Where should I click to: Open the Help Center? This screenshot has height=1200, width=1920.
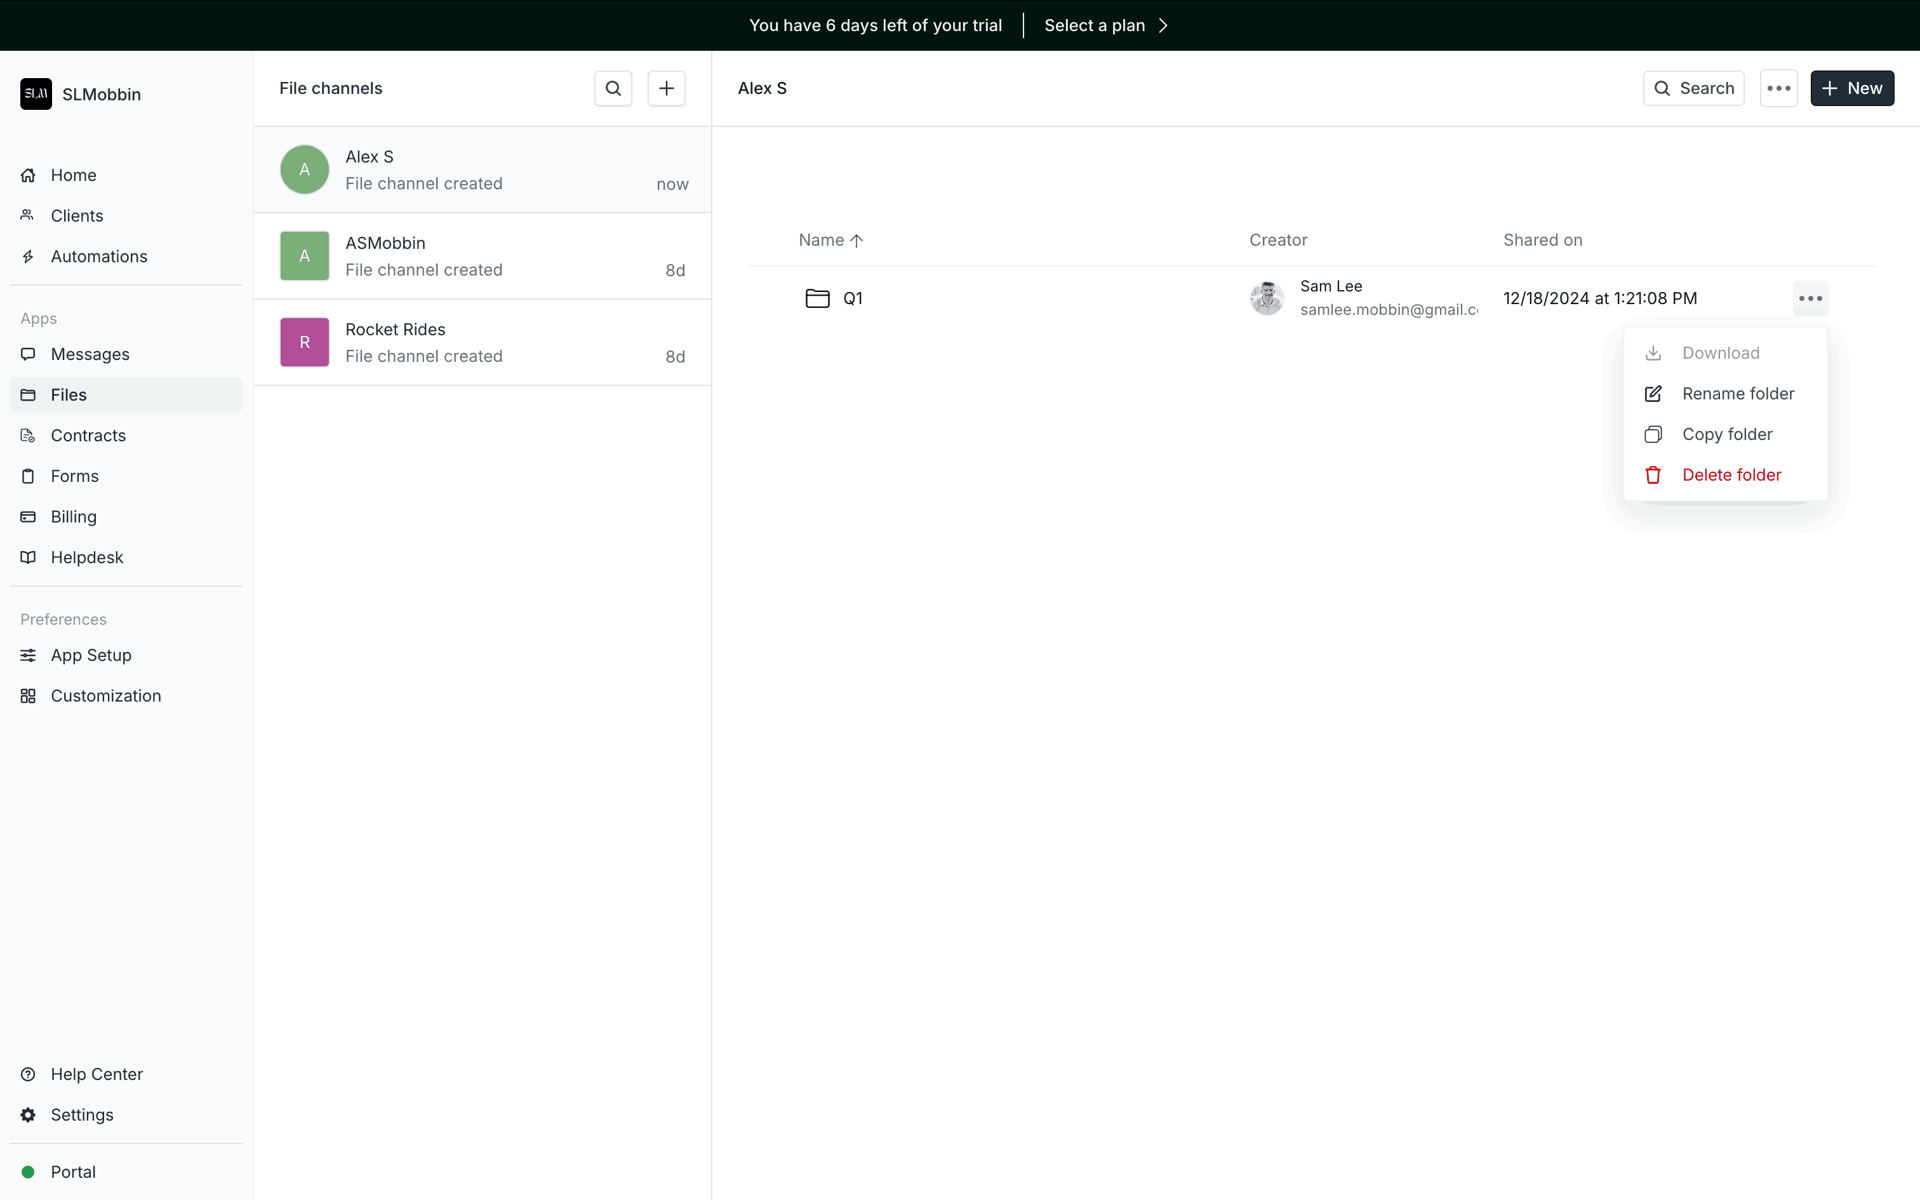tap(126, 1074)
